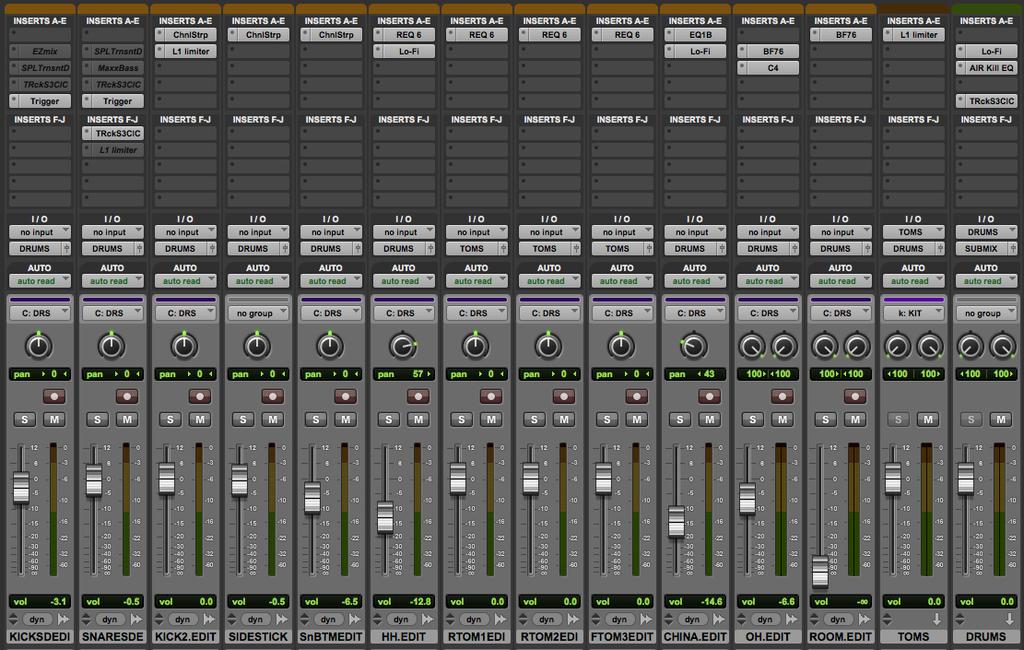Viewport: 1024px width, 650px height.
Task: Open output window icon on RTOM2EDI strip
Action: (576, 249)
